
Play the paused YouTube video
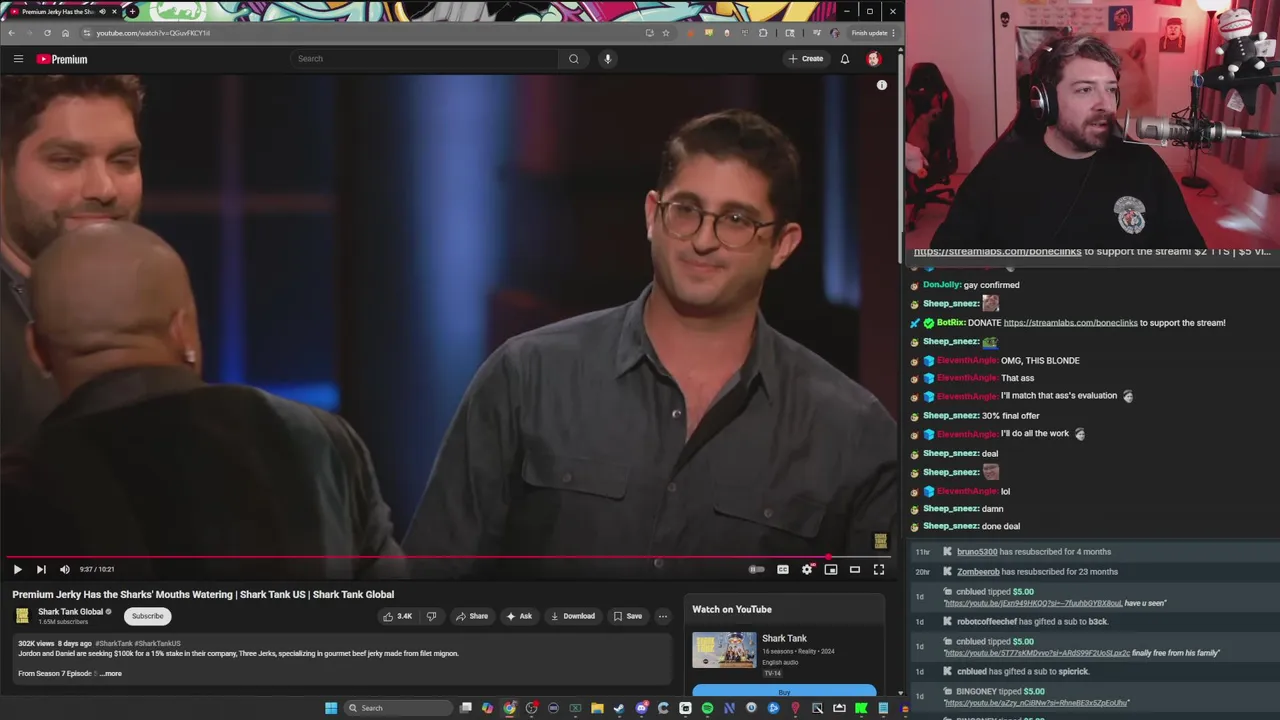17,569
